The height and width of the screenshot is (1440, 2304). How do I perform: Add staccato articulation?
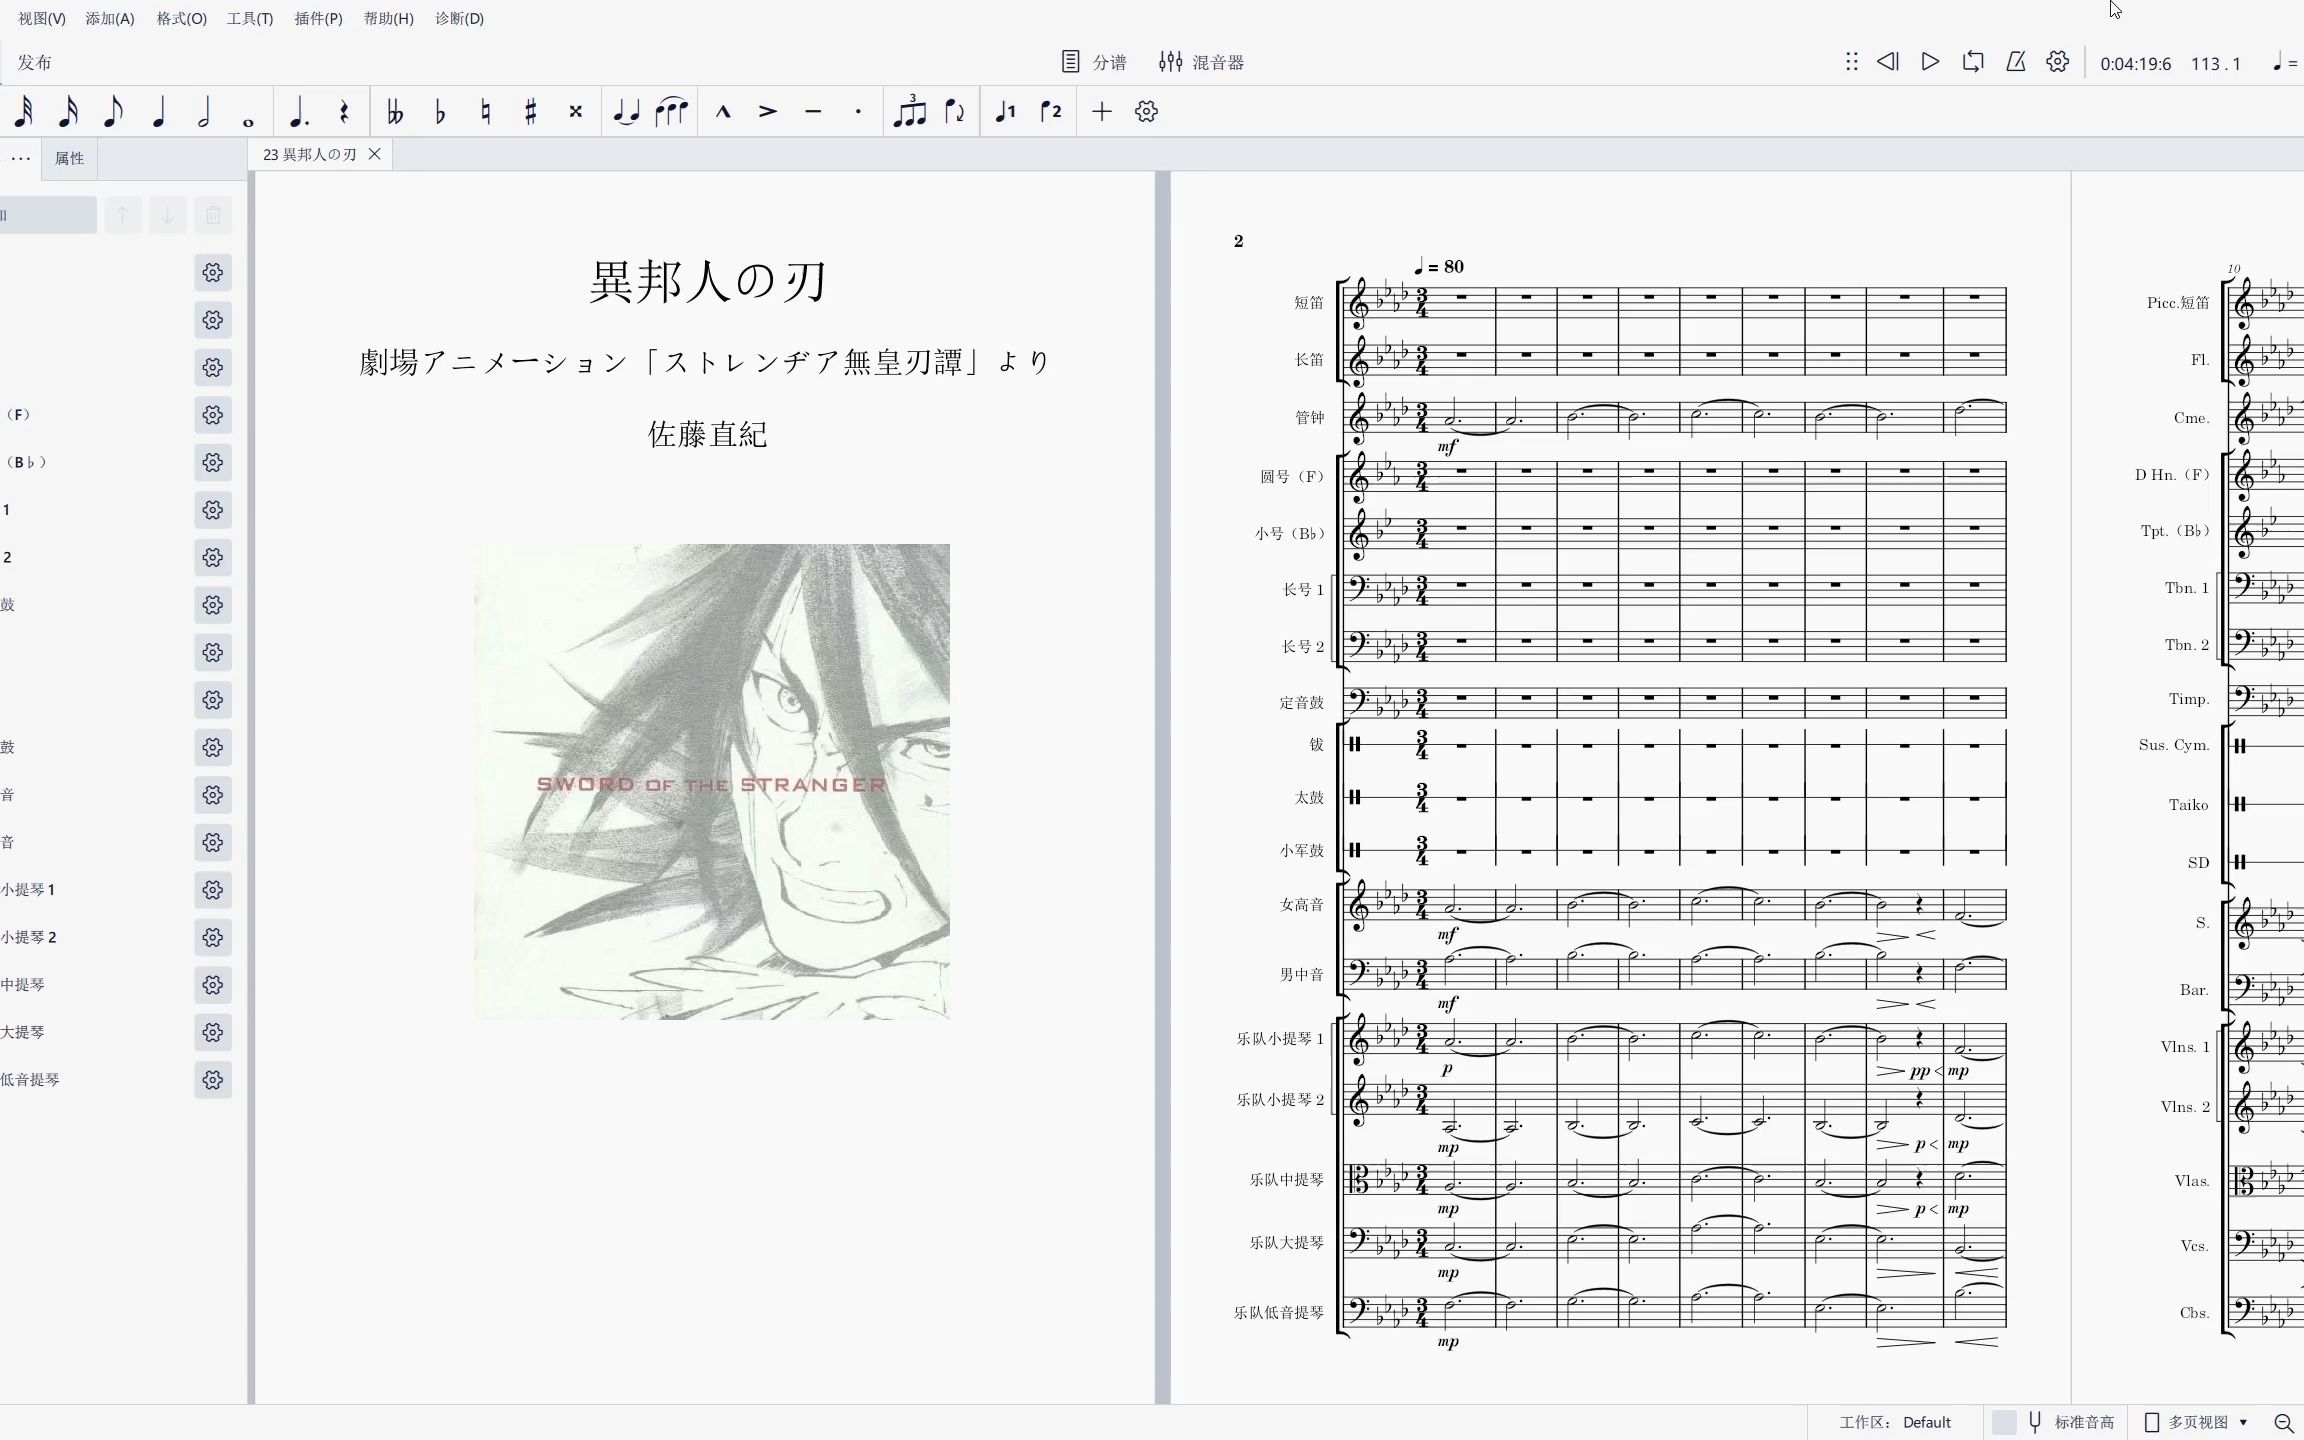[858, 112]
